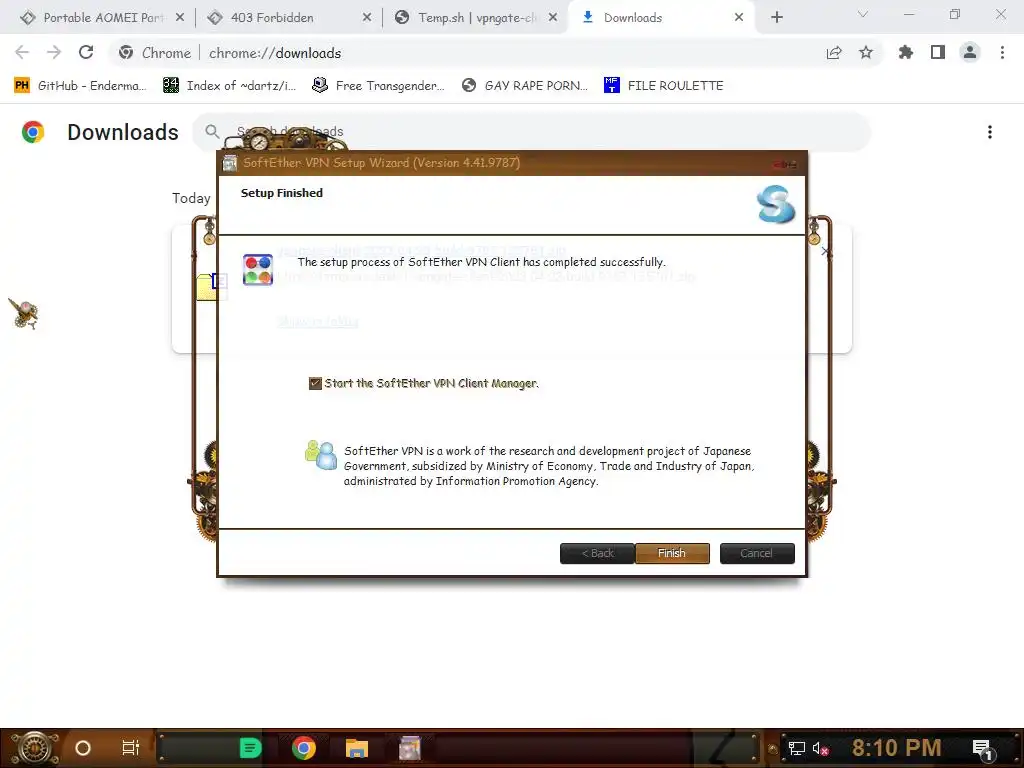This screenshot has height=768, width=1024.
Task: Close the Temp.sh tab
Action: 553,18
